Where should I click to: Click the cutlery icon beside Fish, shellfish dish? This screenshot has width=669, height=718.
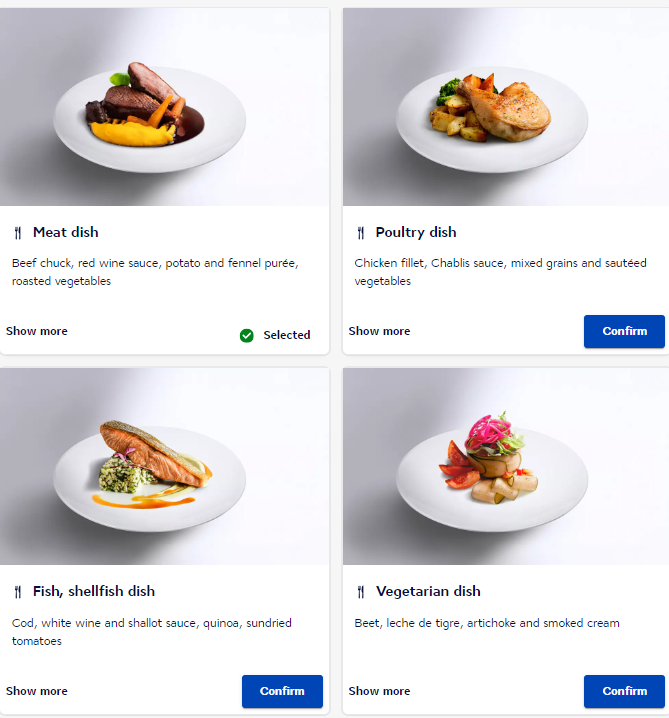18,592
